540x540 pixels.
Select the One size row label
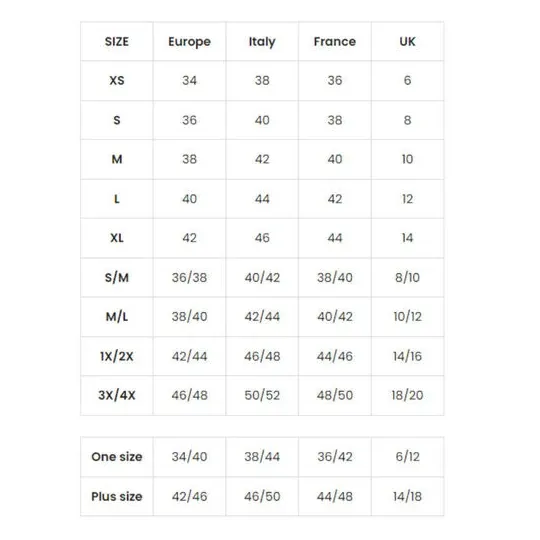pyautogui.click(x=117, y=457)
